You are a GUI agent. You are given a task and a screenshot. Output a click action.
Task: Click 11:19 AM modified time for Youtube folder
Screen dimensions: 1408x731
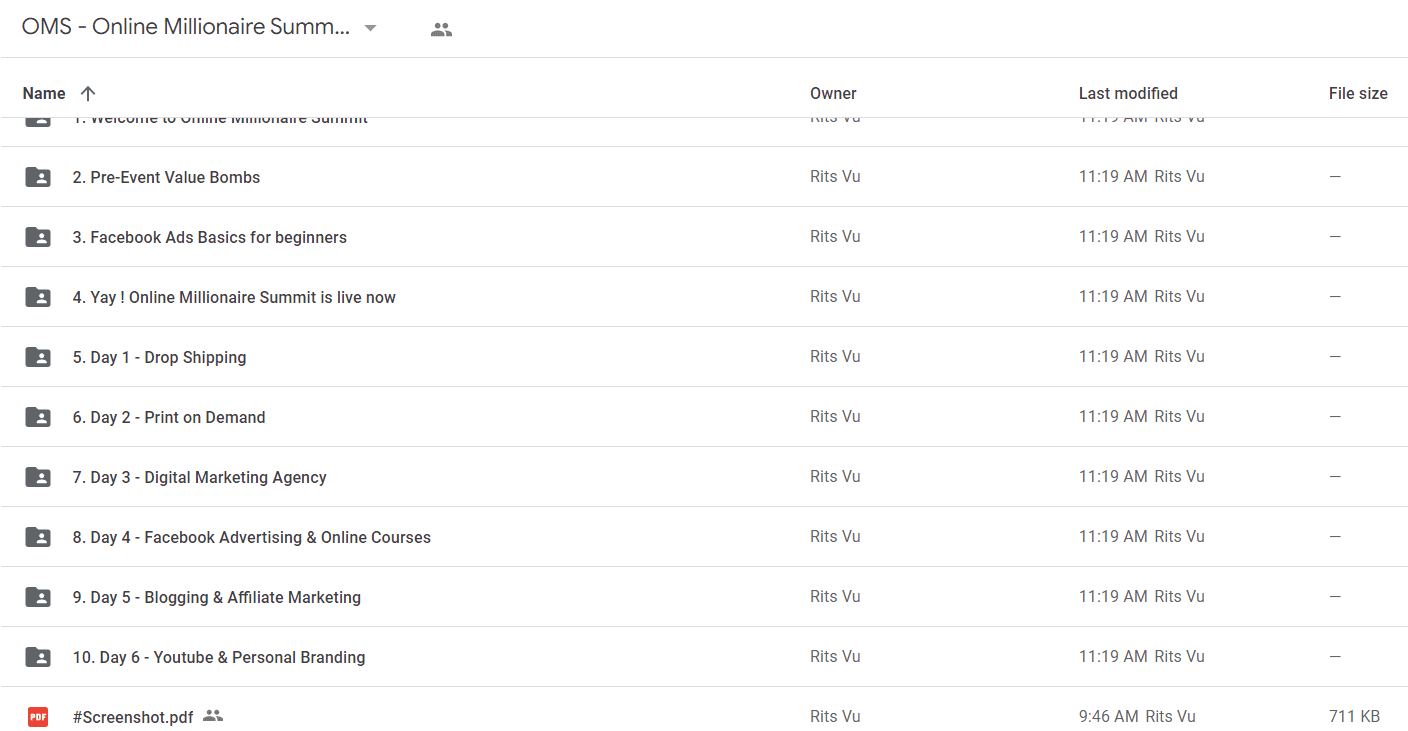tap(1113, 657)
